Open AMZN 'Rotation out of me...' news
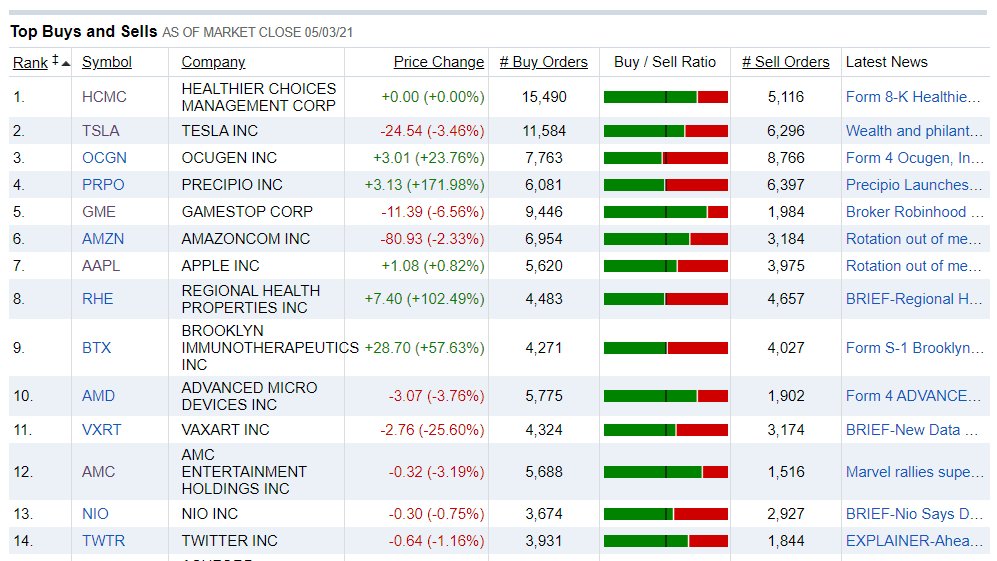The width and height of the screenshot is (997, 561). click(x=914, y=239)
